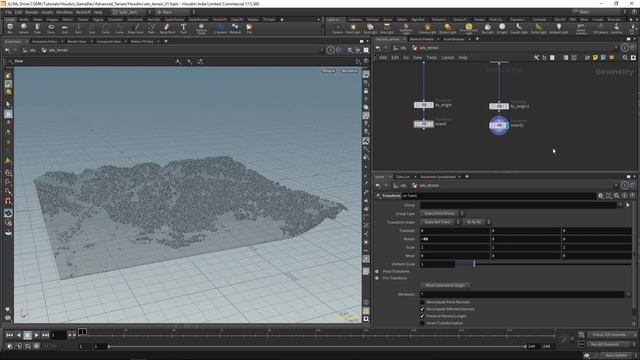
Task: Open the File menu
Action: [8, 12]
